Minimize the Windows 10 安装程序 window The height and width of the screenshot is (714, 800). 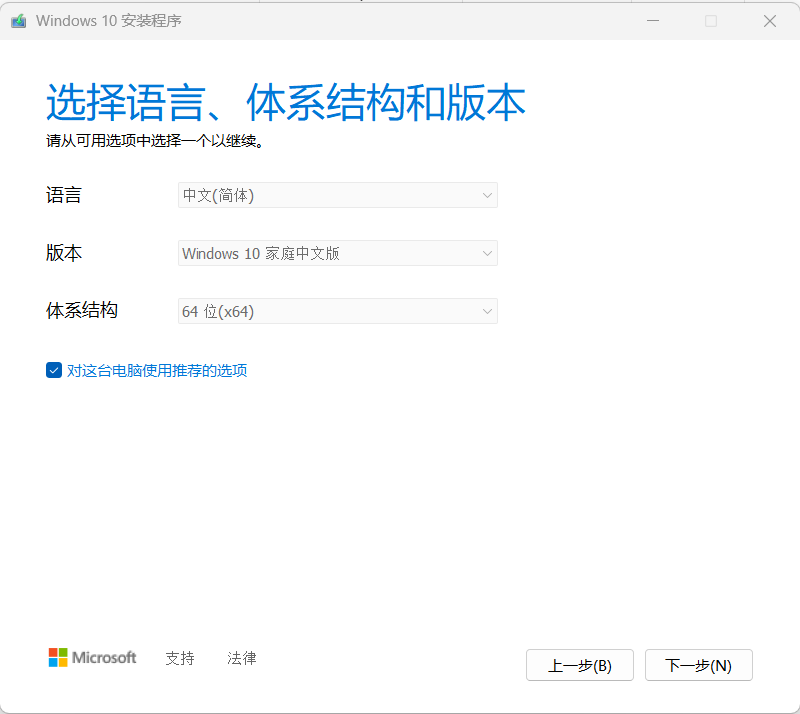[x=653, y=21]
